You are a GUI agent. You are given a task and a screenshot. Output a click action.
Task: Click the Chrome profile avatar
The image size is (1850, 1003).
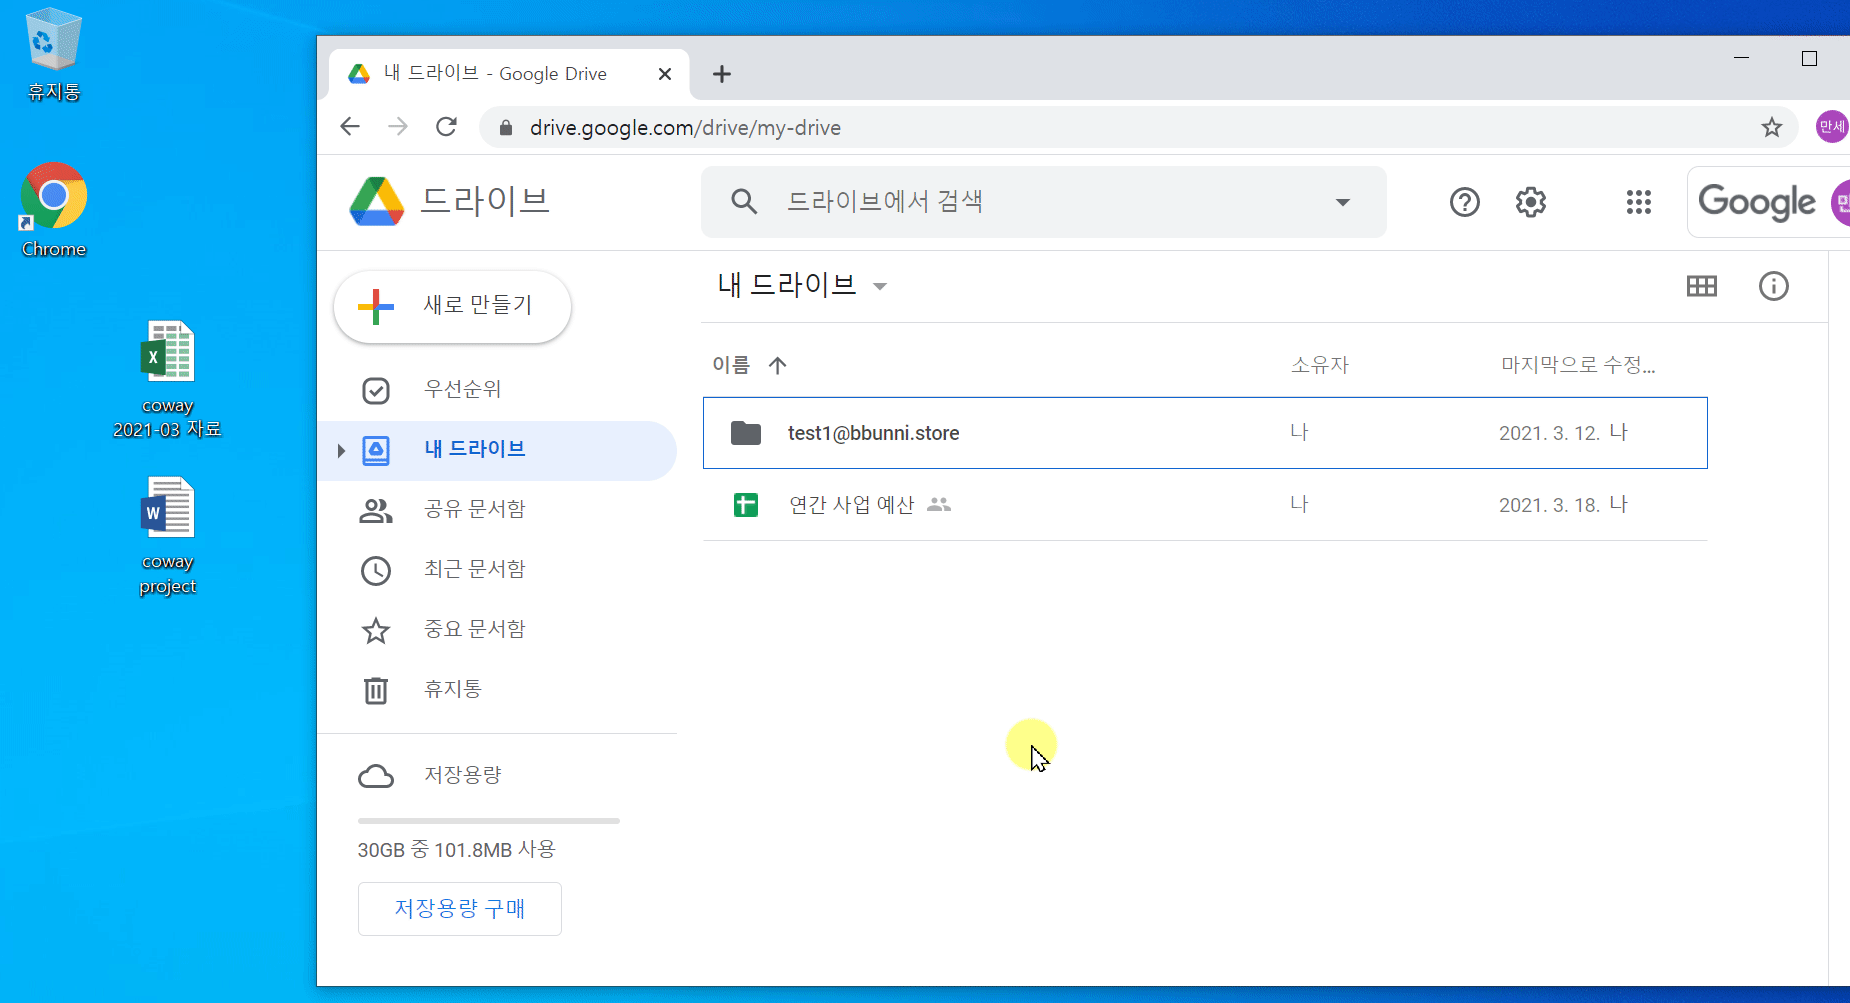pyautogui.click(x=1832, y=126)
